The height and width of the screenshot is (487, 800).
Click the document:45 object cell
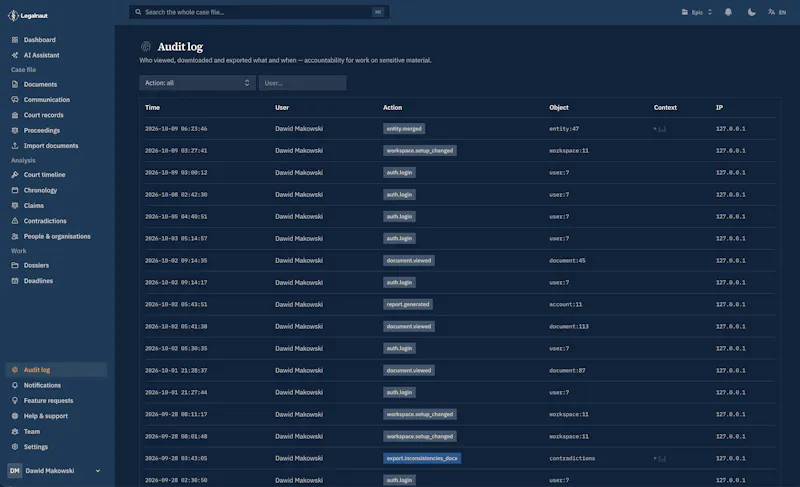[x=567, y=261]
